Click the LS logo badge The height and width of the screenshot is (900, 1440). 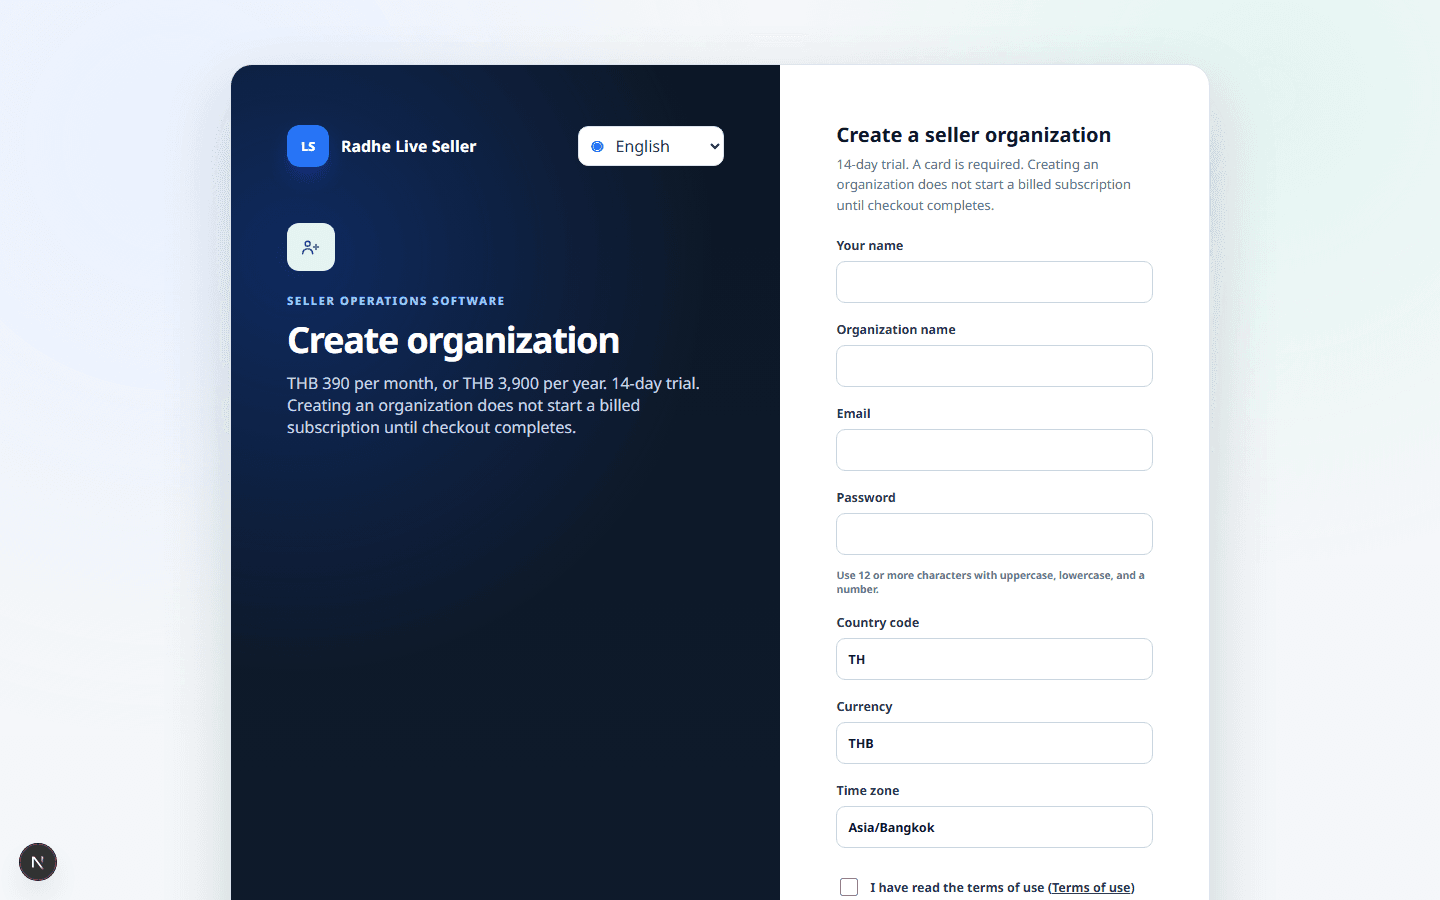tap(308, 146)
